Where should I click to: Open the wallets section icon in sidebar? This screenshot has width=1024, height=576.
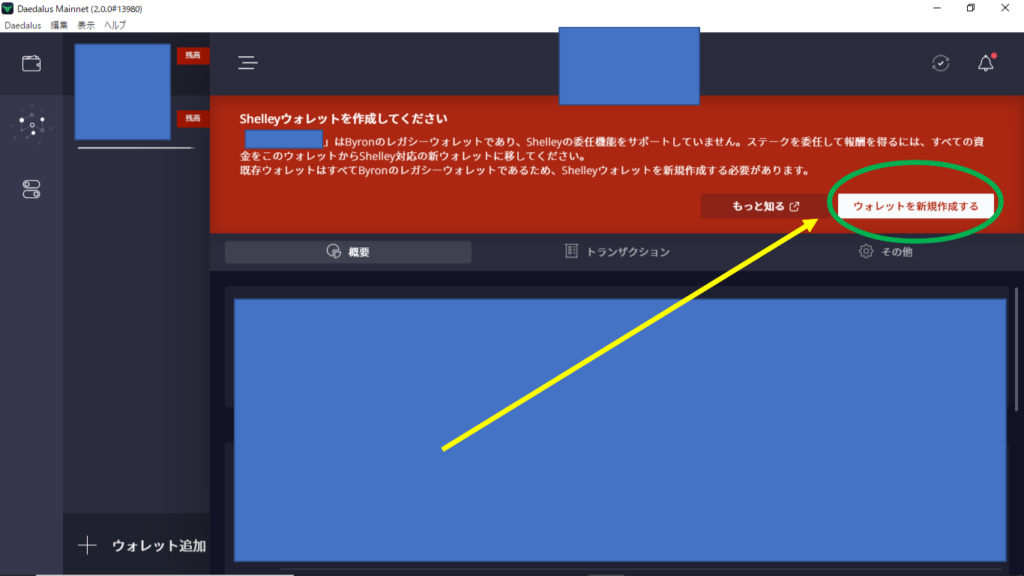(x=31, y=63)
